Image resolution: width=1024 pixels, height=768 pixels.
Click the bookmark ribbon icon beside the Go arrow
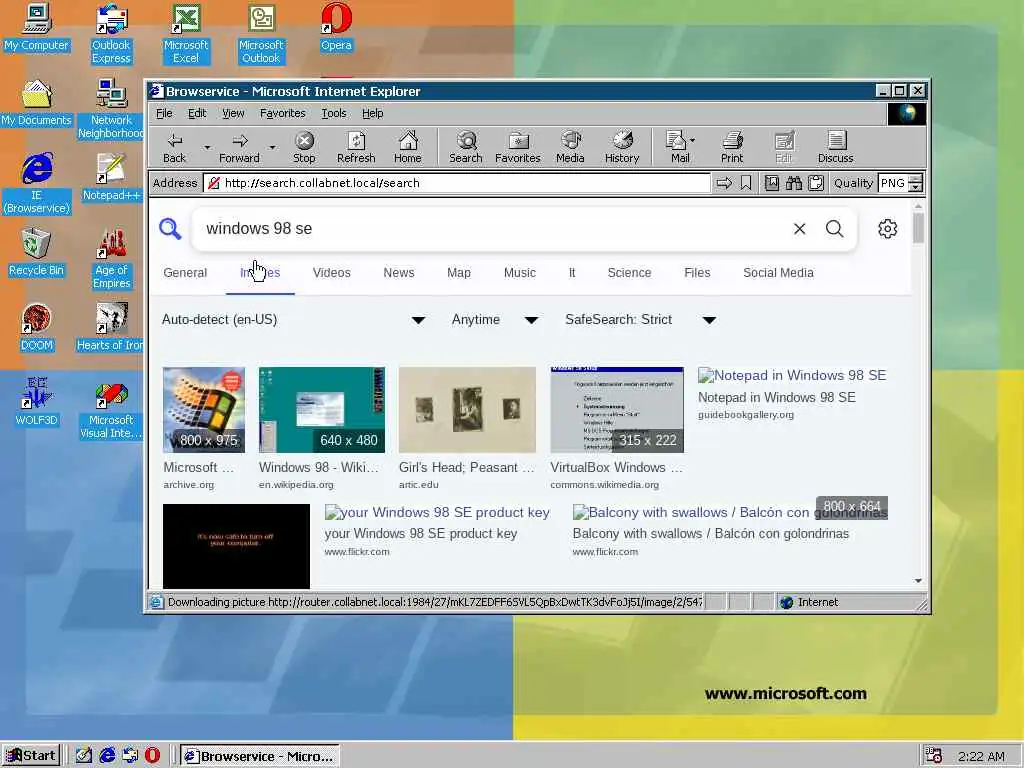[746, 184]
